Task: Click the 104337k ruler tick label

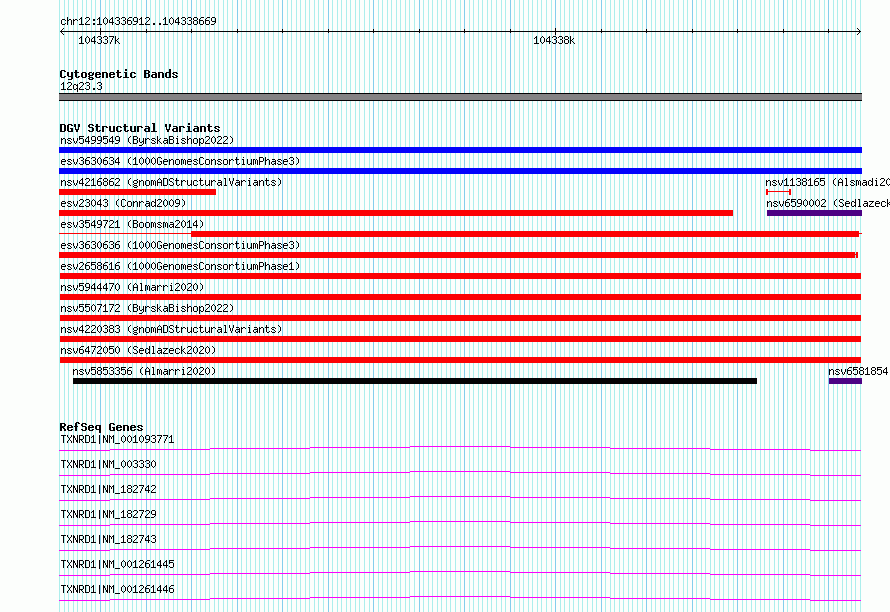Action: tap(99, 40)
